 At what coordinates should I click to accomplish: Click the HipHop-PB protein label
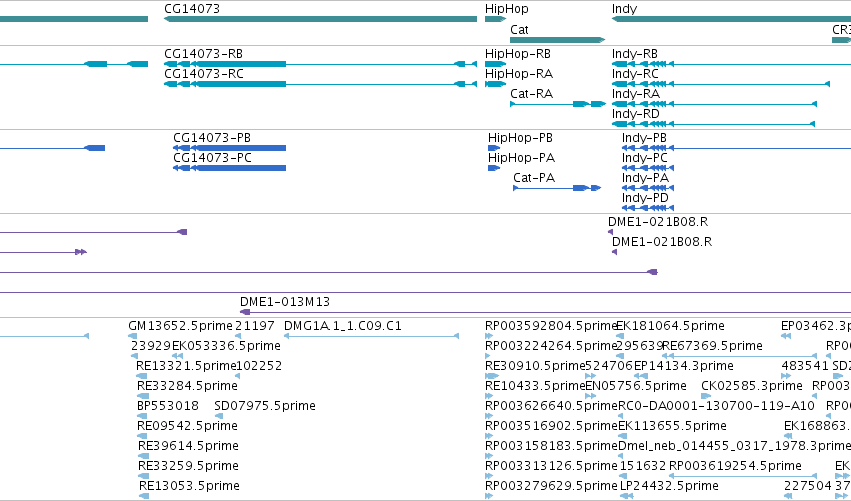[520, 138]
